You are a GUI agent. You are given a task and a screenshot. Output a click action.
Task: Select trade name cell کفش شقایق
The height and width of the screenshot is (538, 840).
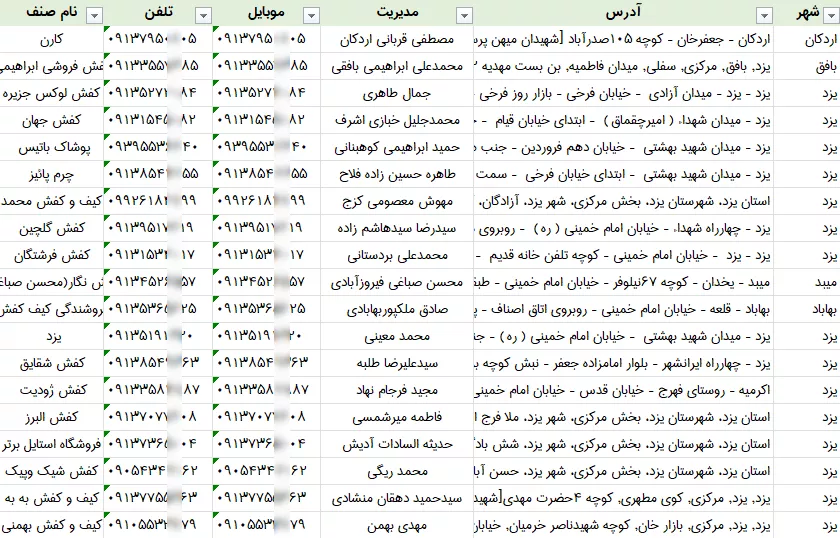coord(51,363)
